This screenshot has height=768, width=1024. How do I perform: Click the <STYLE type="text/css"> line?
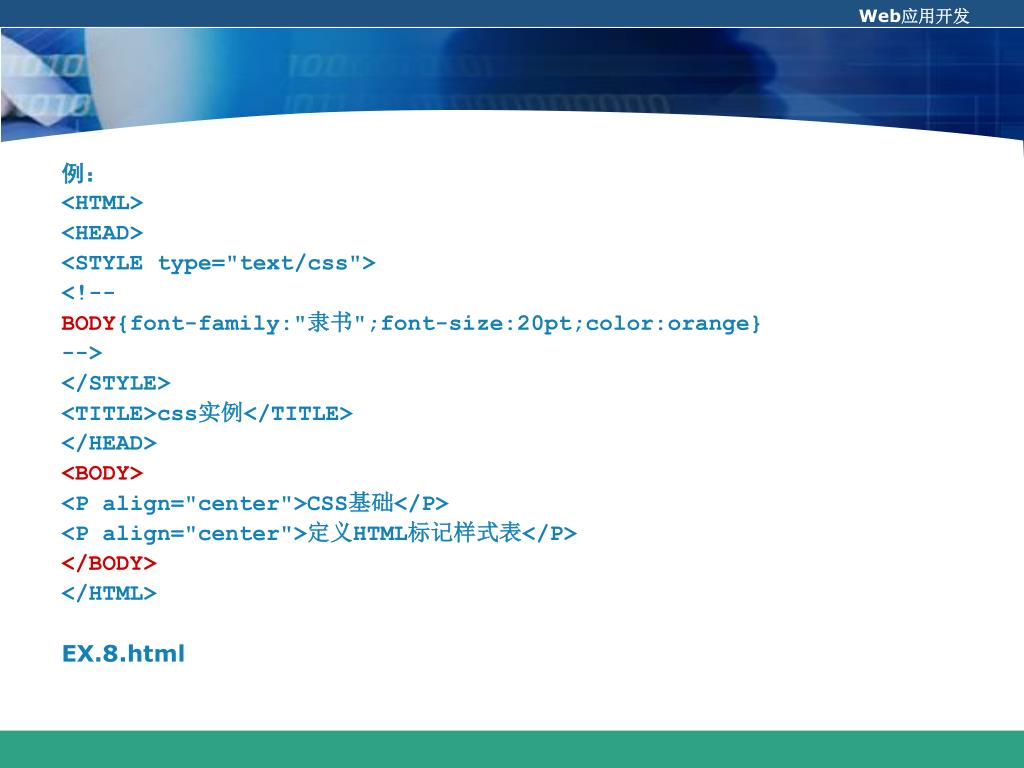click(218, 263)
